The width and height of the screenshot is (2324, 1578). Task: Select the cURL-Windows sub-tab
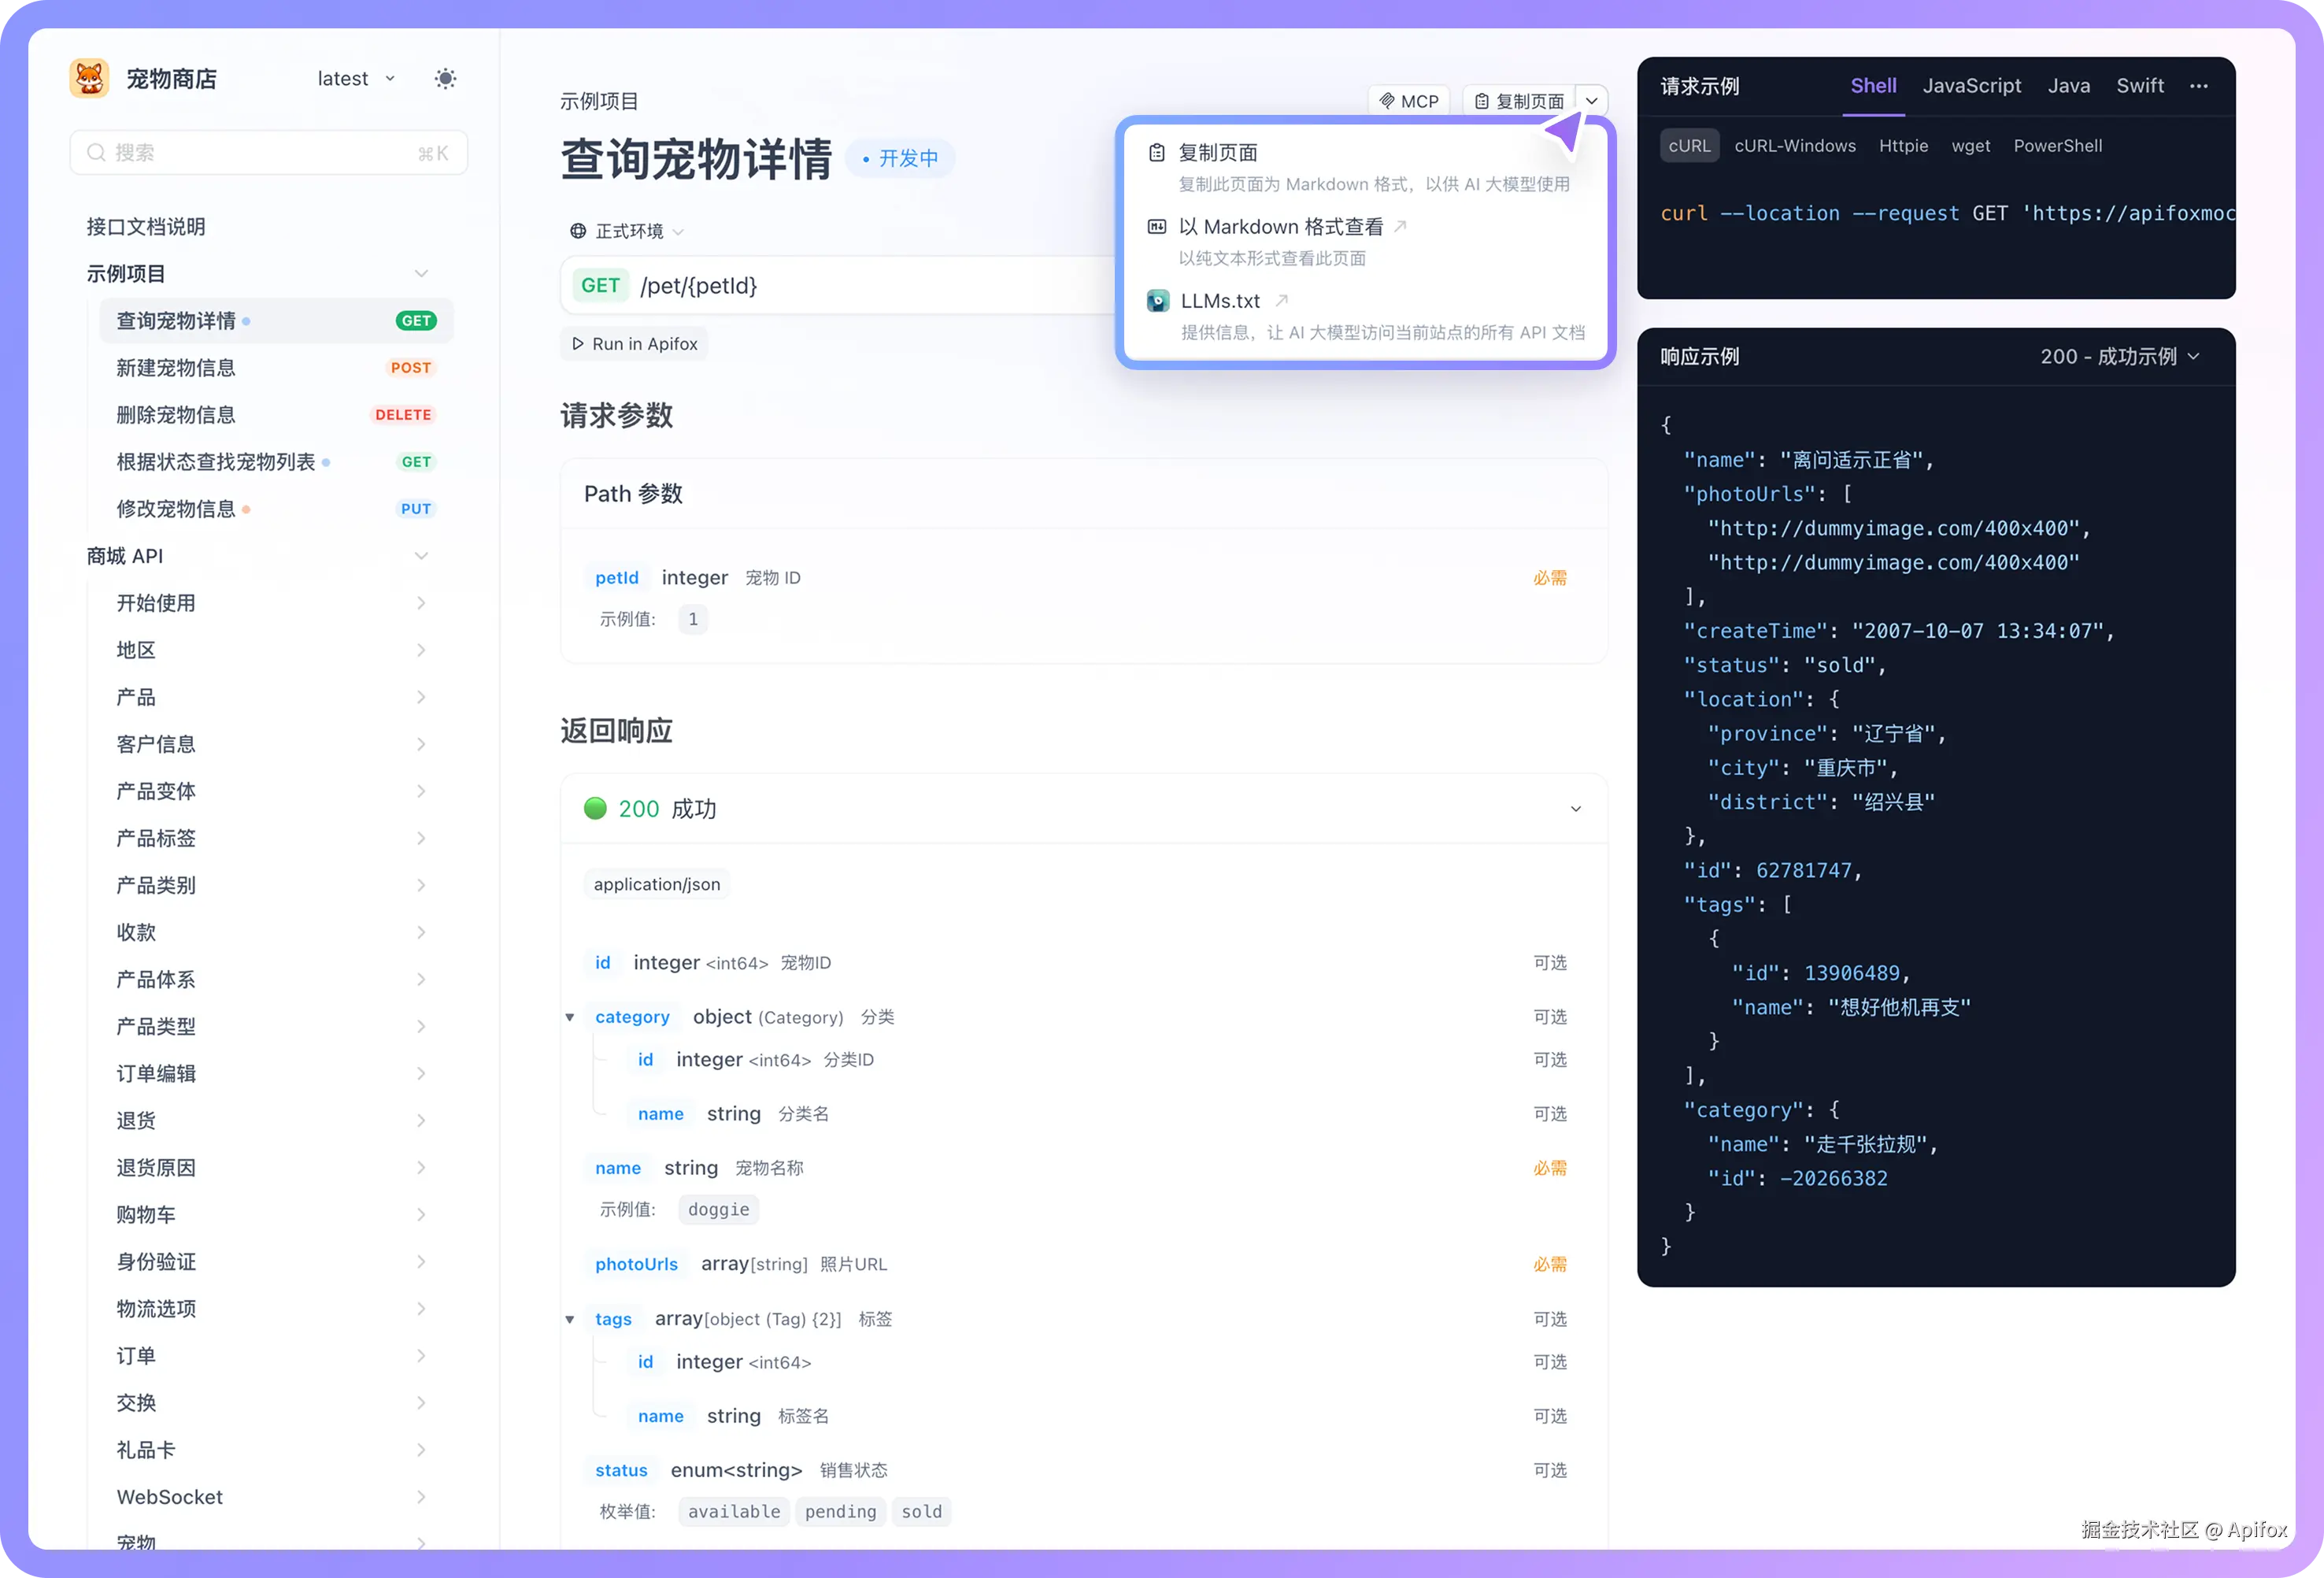[1794, 146]
